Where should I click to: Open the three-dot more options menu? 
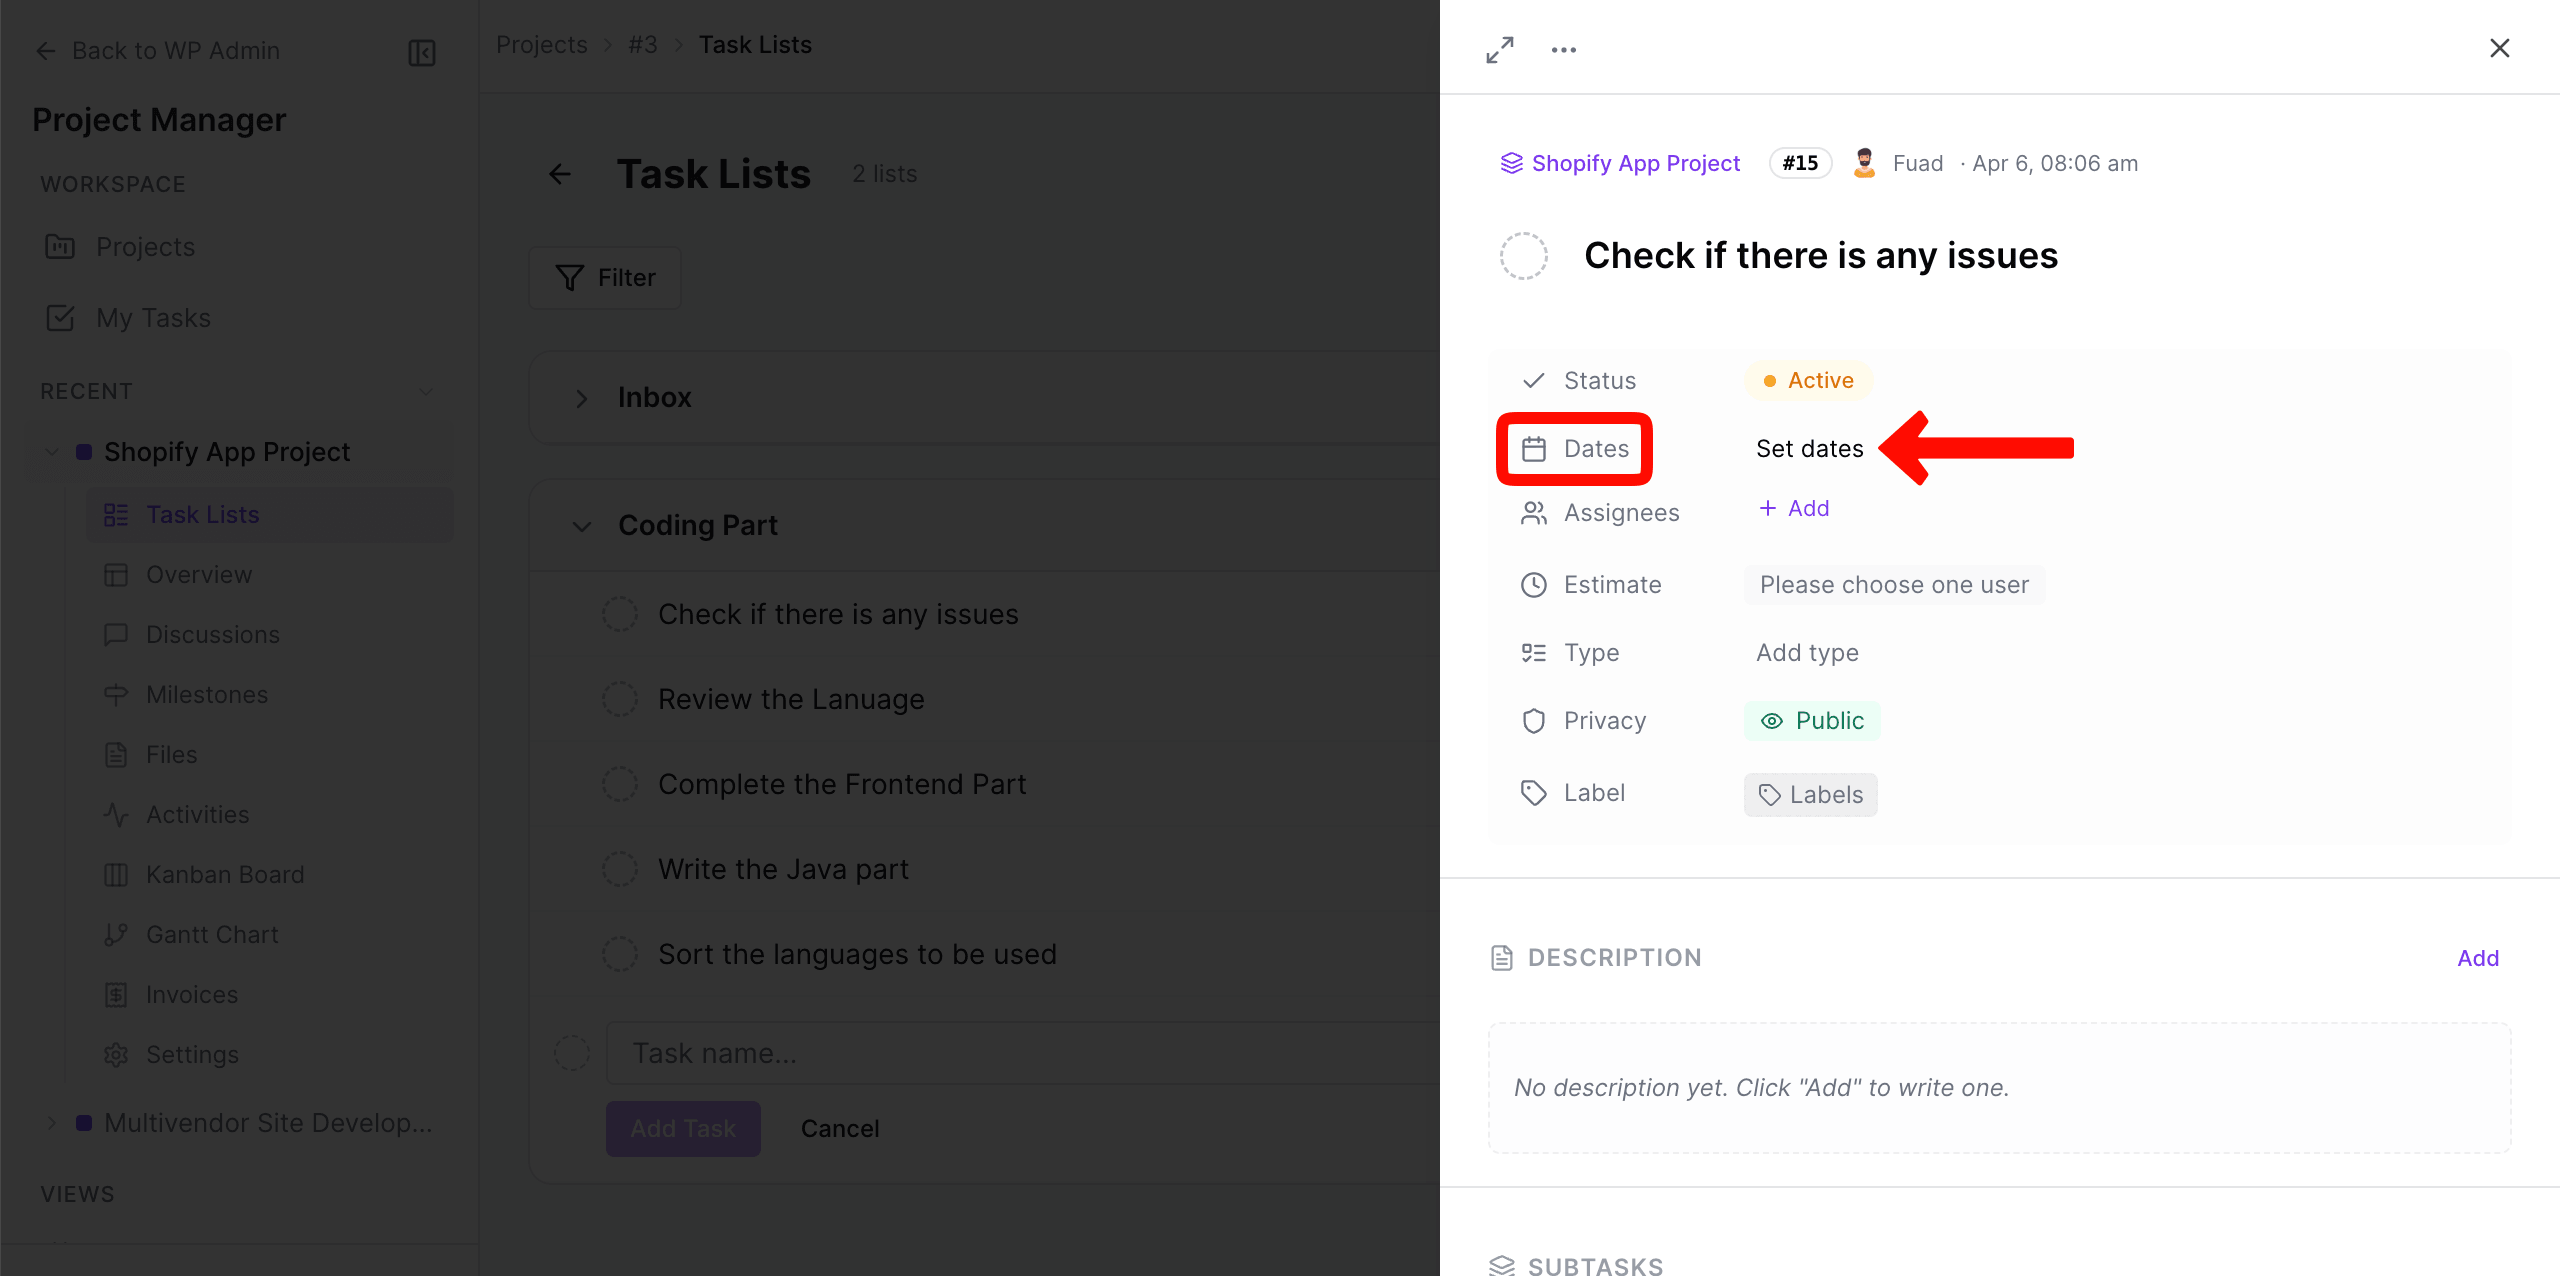(1563, 50)
